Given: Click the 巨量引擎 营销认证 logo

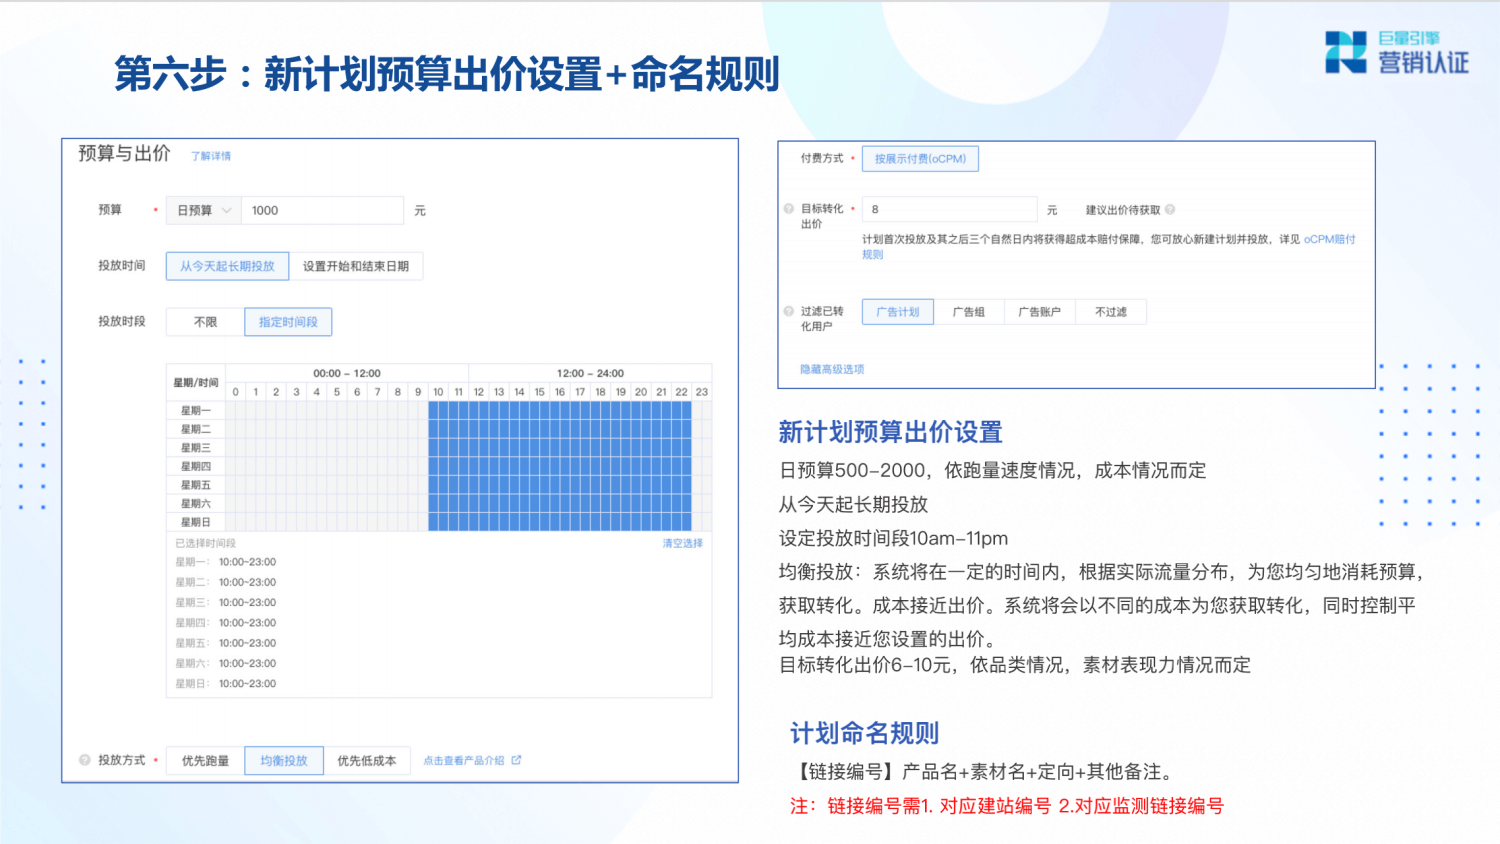Looking at the screenshot, I should (1397, 52).
